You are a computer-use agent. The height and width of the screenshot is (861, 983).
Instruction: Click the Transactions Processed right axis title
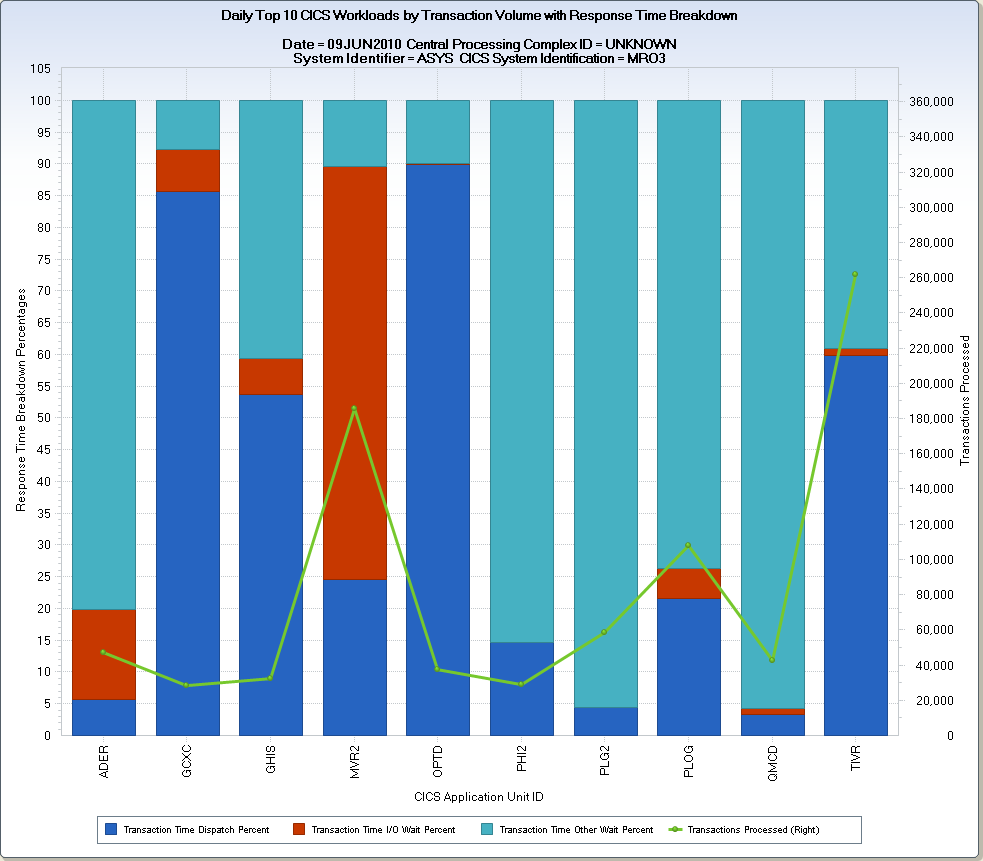point(963,400)
